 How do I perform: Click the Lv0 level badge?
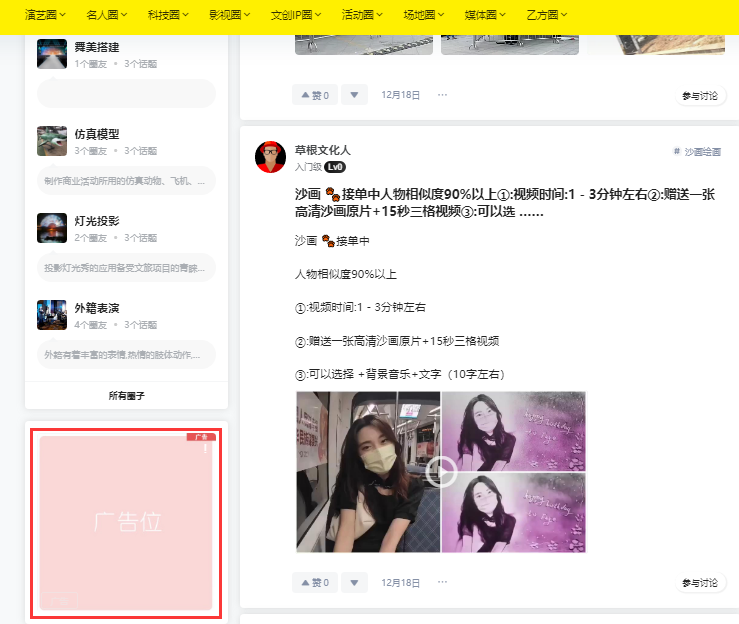[335, 167]
